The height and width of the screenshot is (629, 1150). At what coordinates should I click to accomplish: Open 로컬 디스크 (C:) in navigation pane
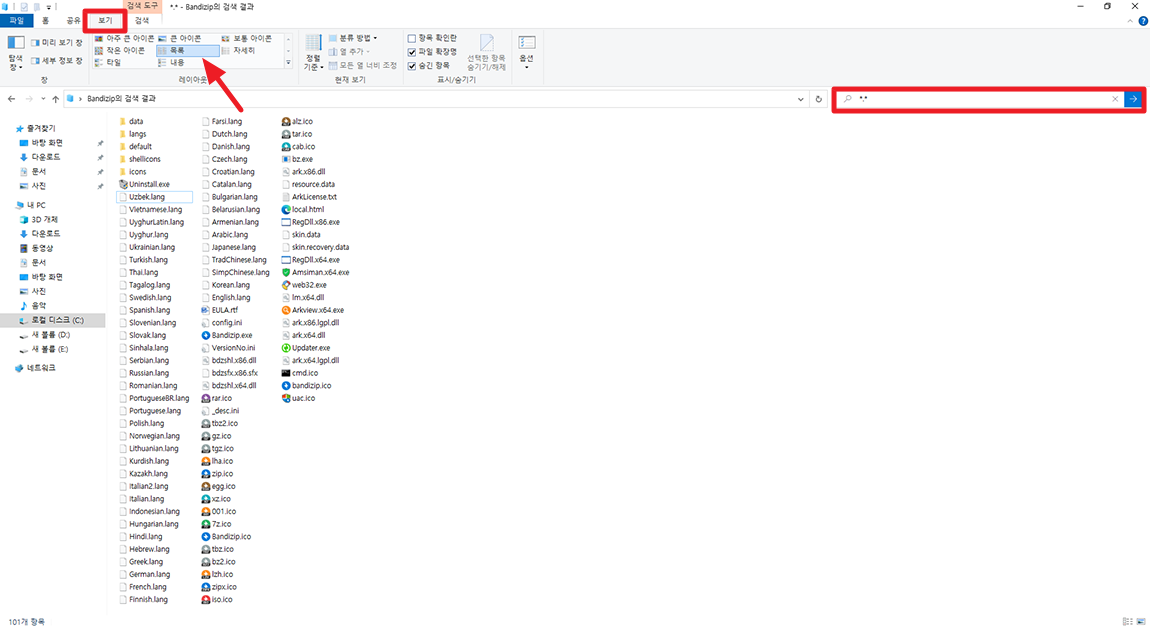56,320
